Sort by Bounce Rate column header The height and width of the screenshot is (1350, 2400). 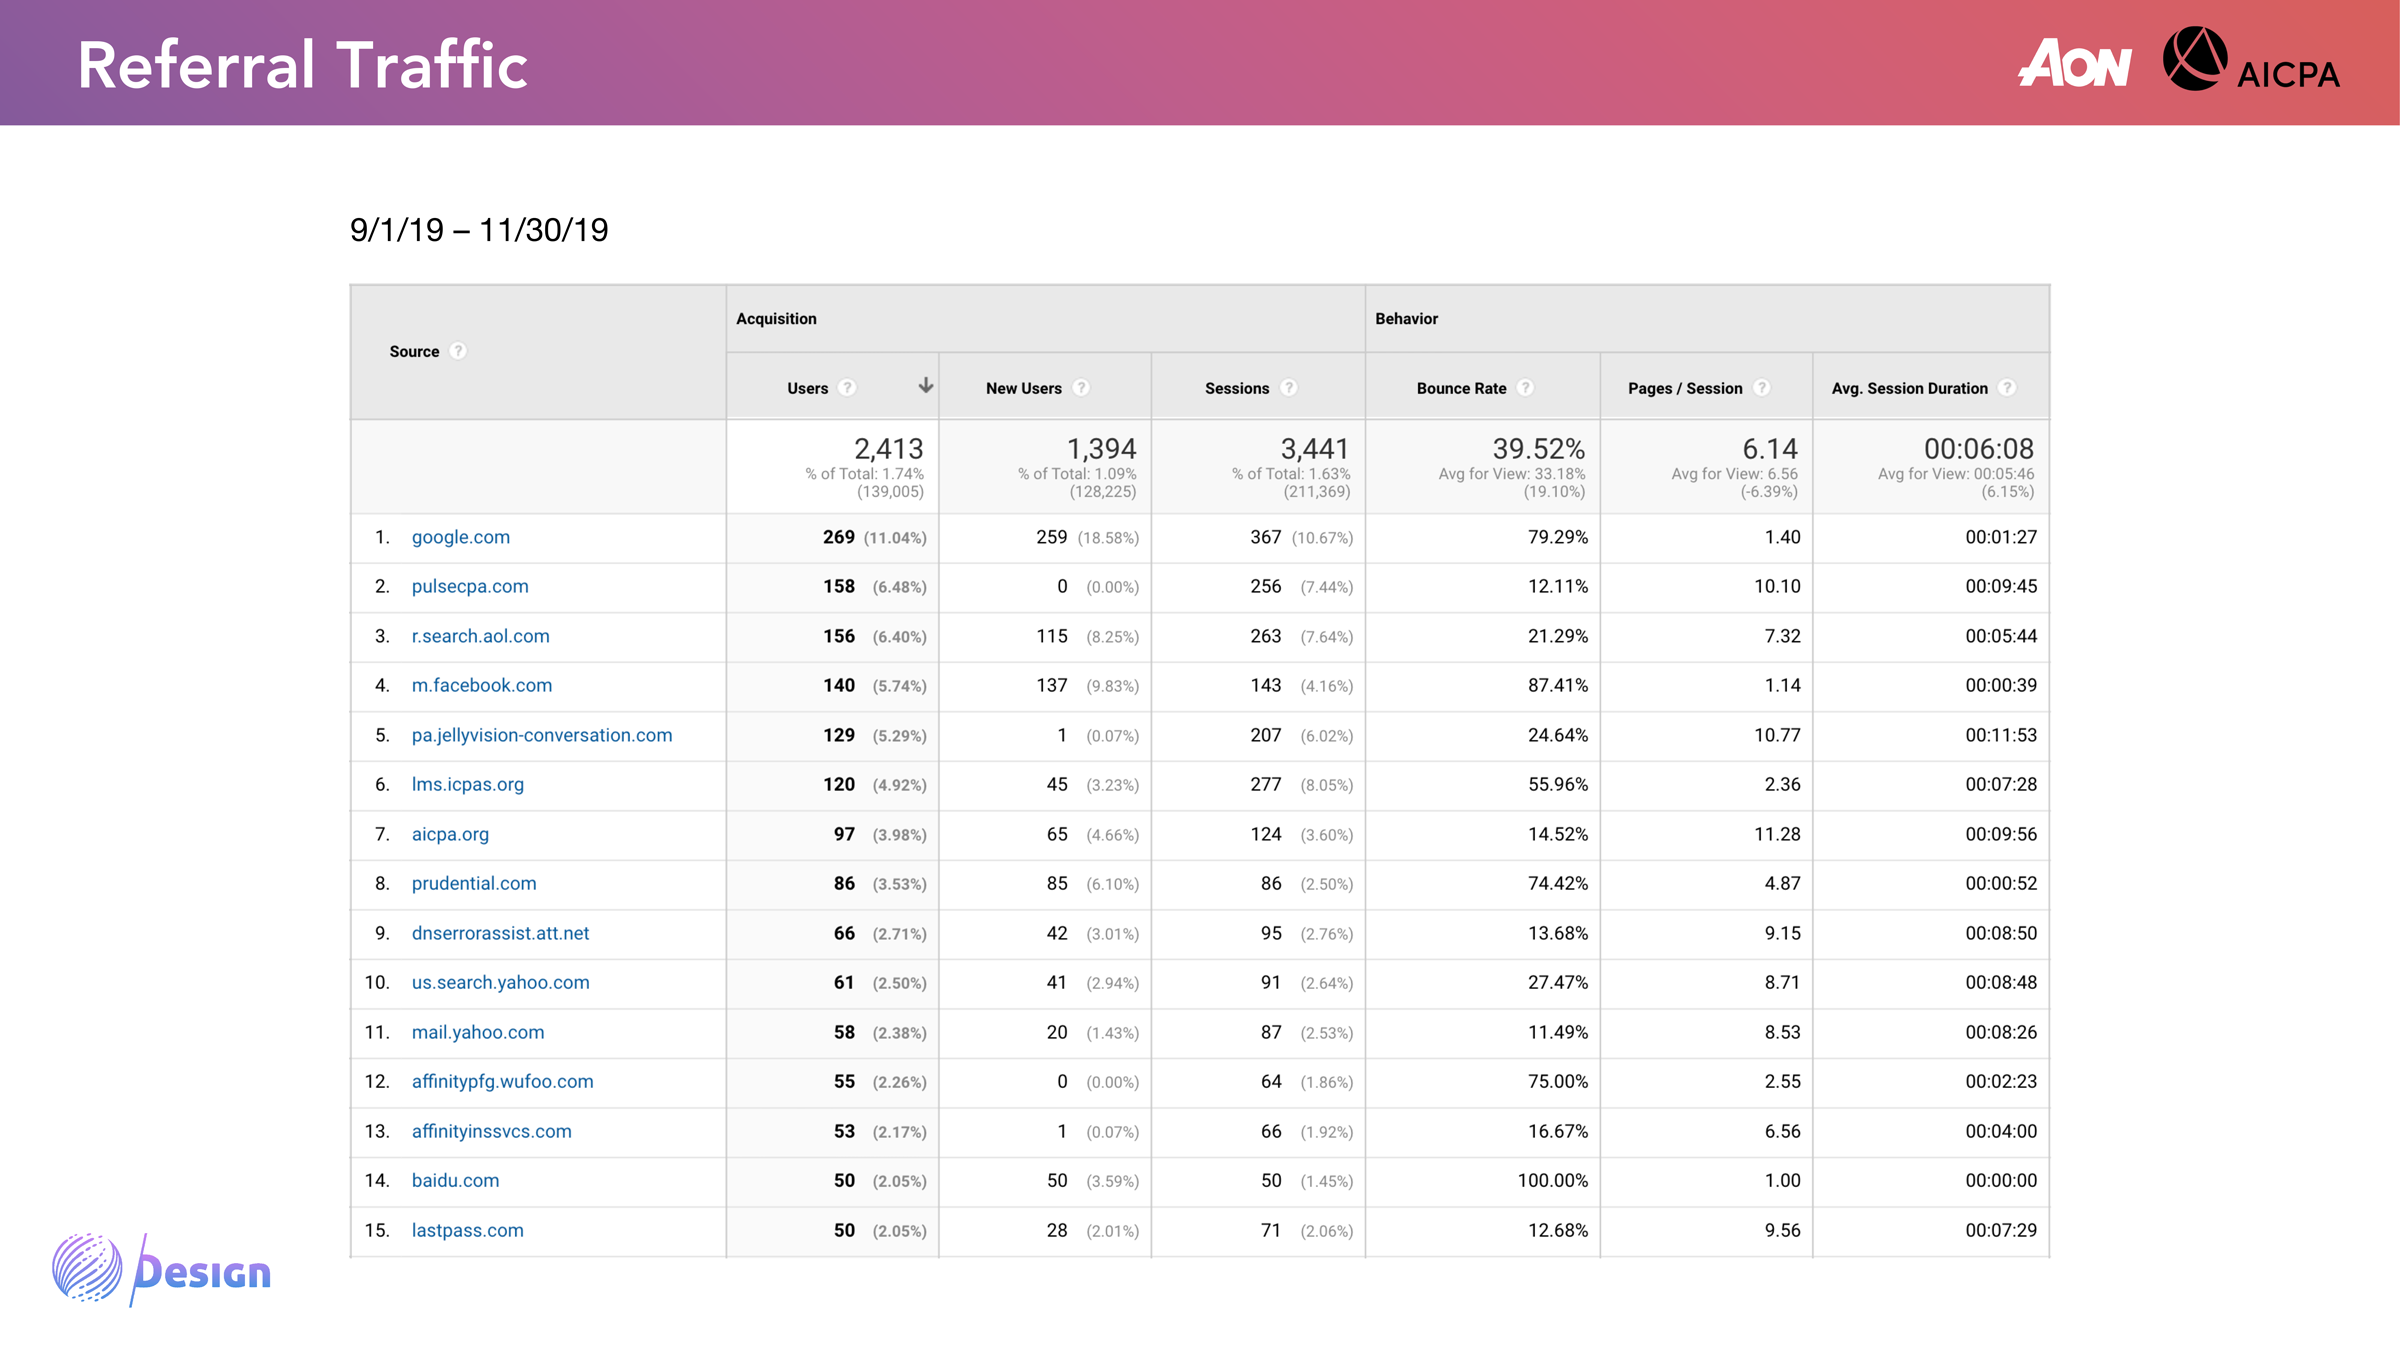click(x=1460, y=388)
